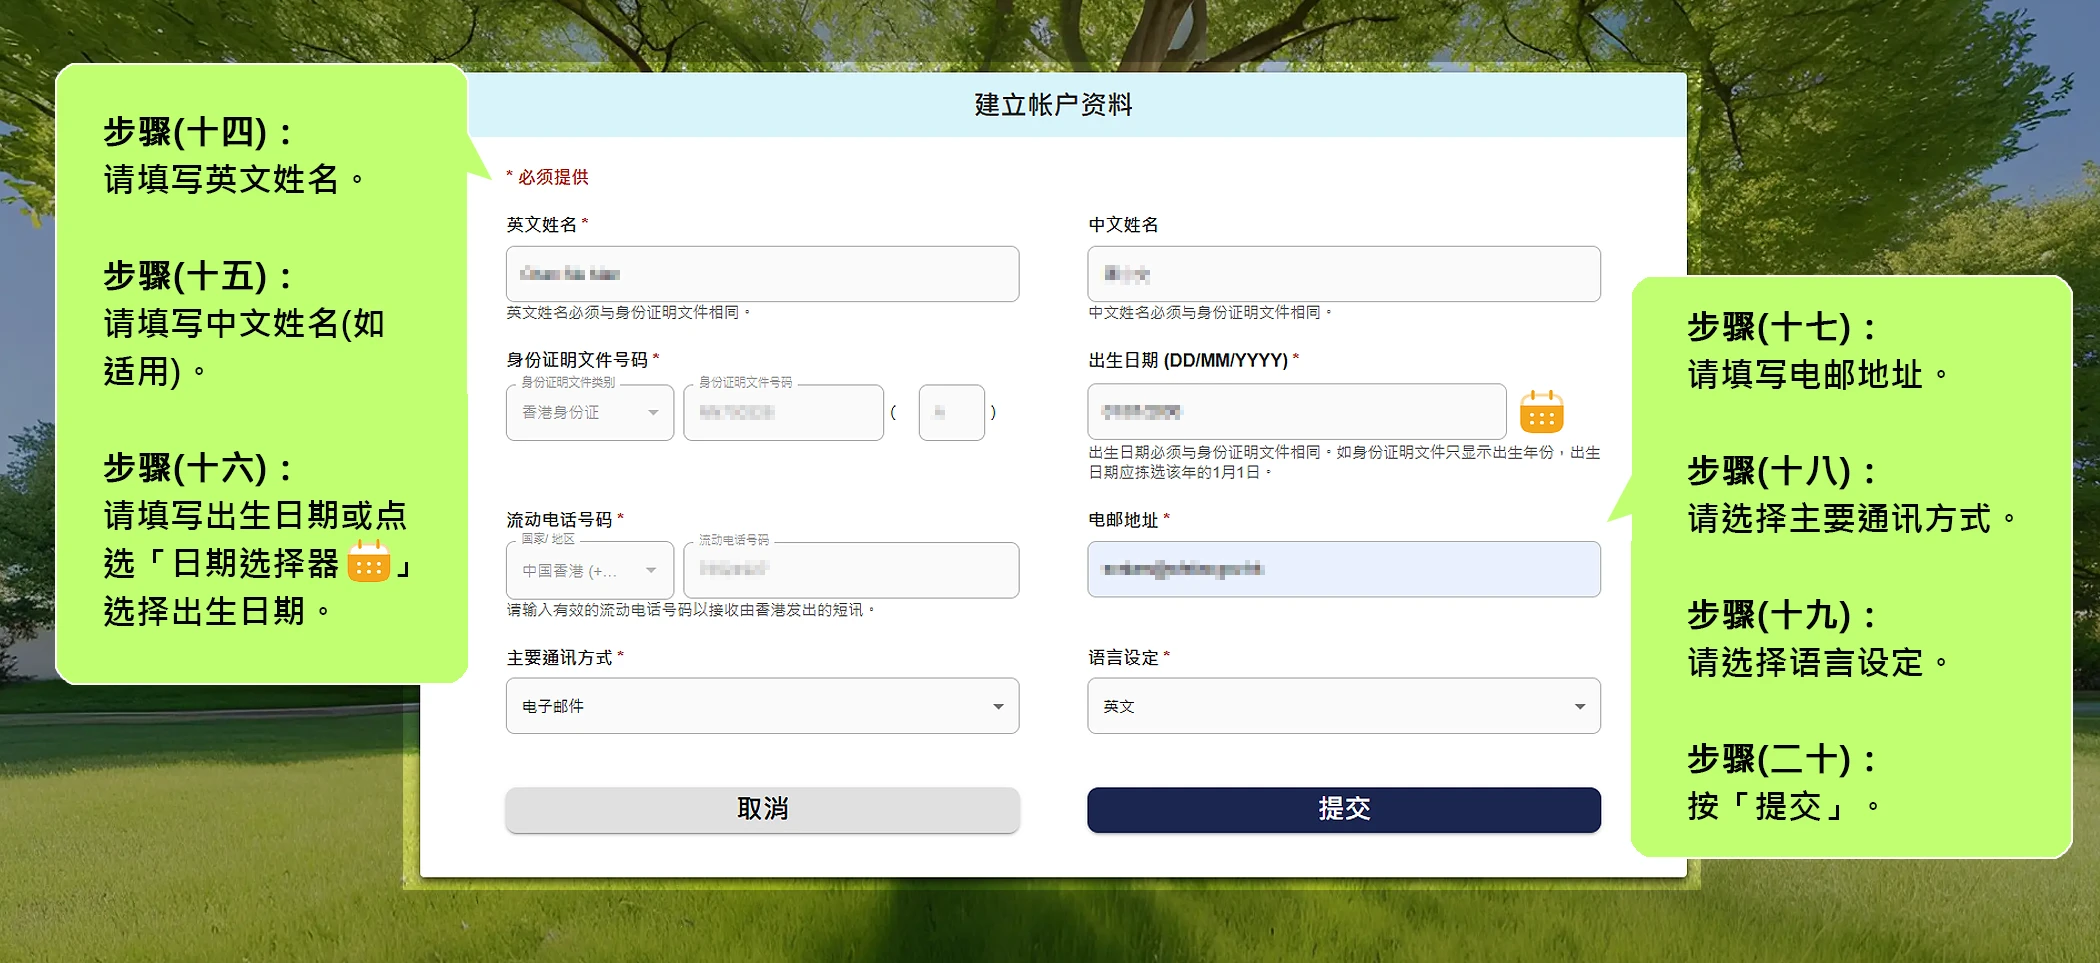The height and width of the screenshot is (963, 2100).
Task: Expand the 主要通讯方式 dropdown
Action: pos(761,706)
